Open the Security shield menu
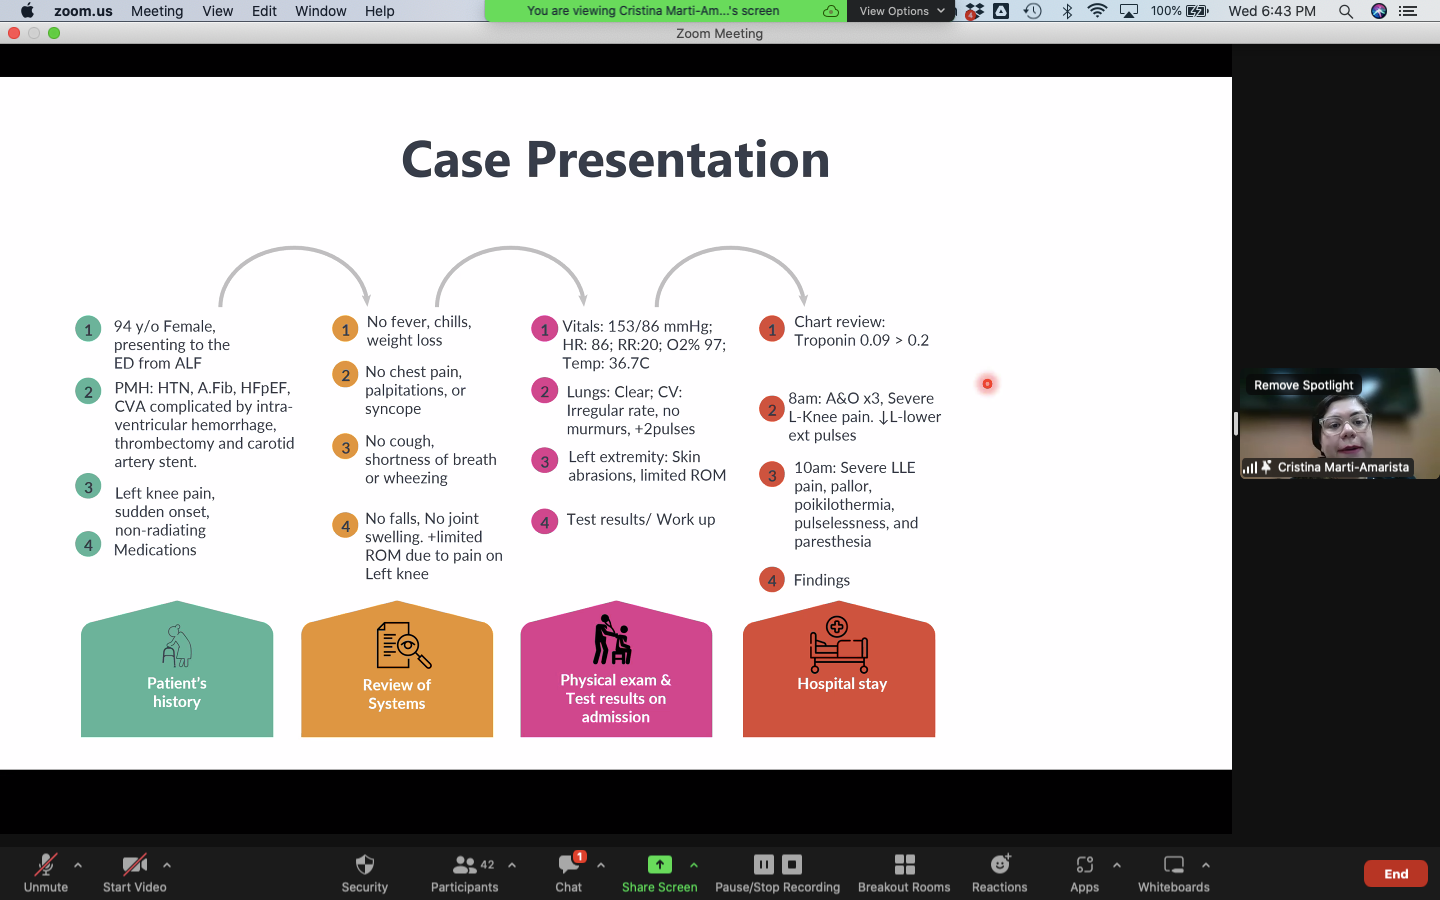This screenshot has height=900, width=1440. [x=365, y=872]
